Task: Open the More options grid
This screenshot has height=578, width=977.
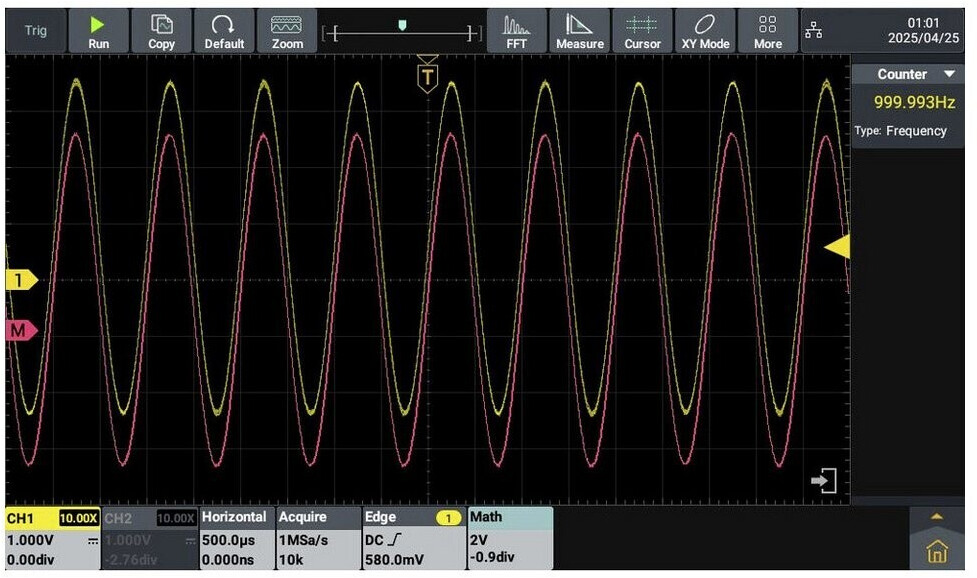Action: click(x=768, y=31)
